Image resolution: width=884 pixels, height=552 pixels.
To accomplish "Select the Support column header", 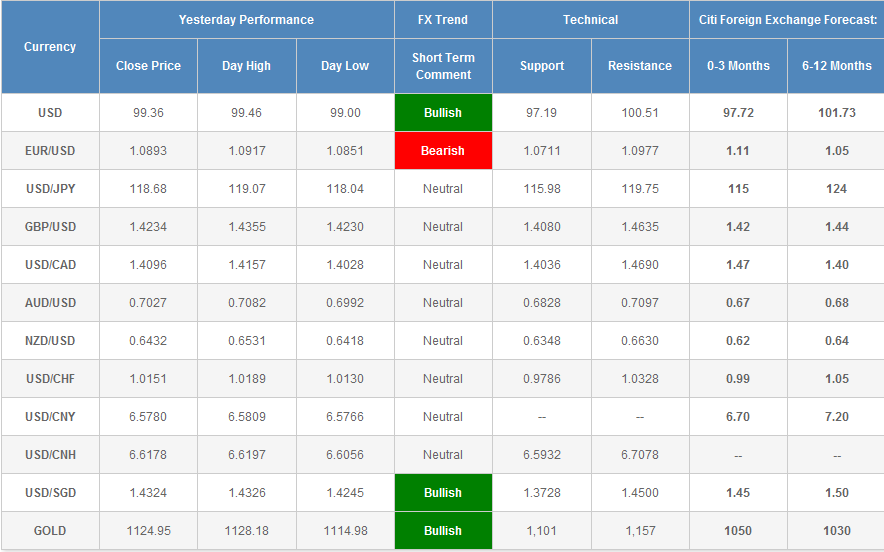I will coord(542,66).
